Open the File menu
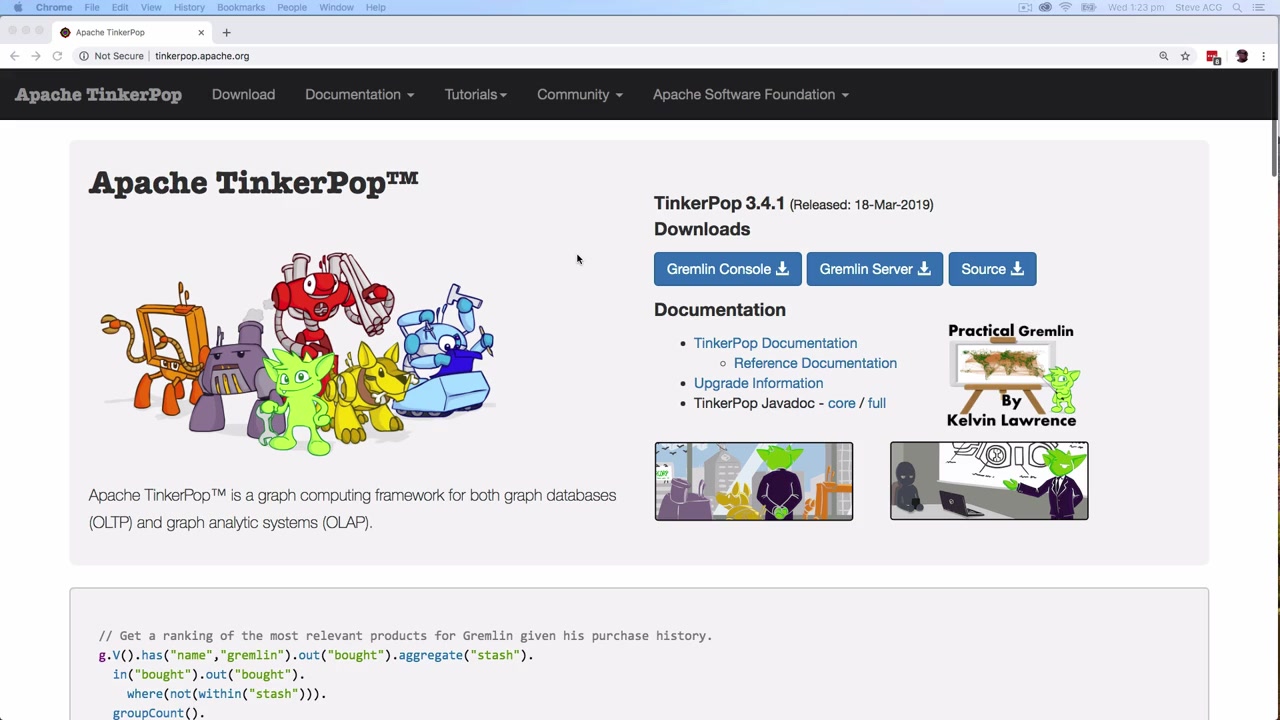 [x=92, y=7]
